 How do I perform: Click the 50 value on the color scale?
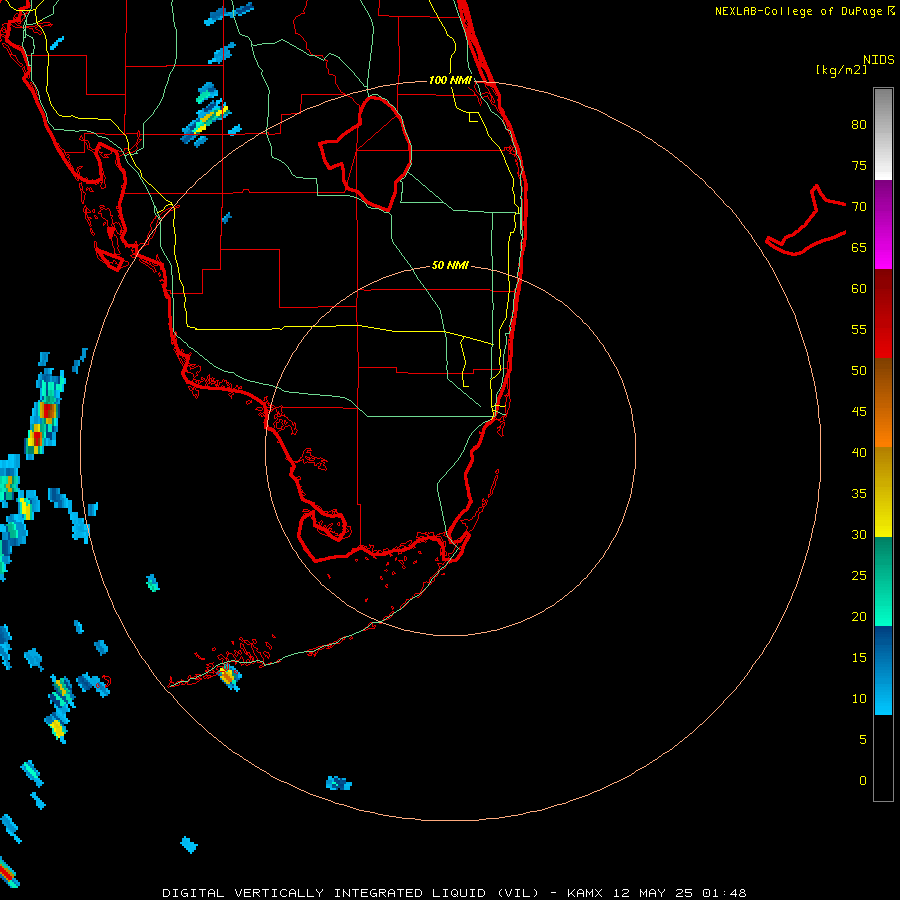coord(859,370)
